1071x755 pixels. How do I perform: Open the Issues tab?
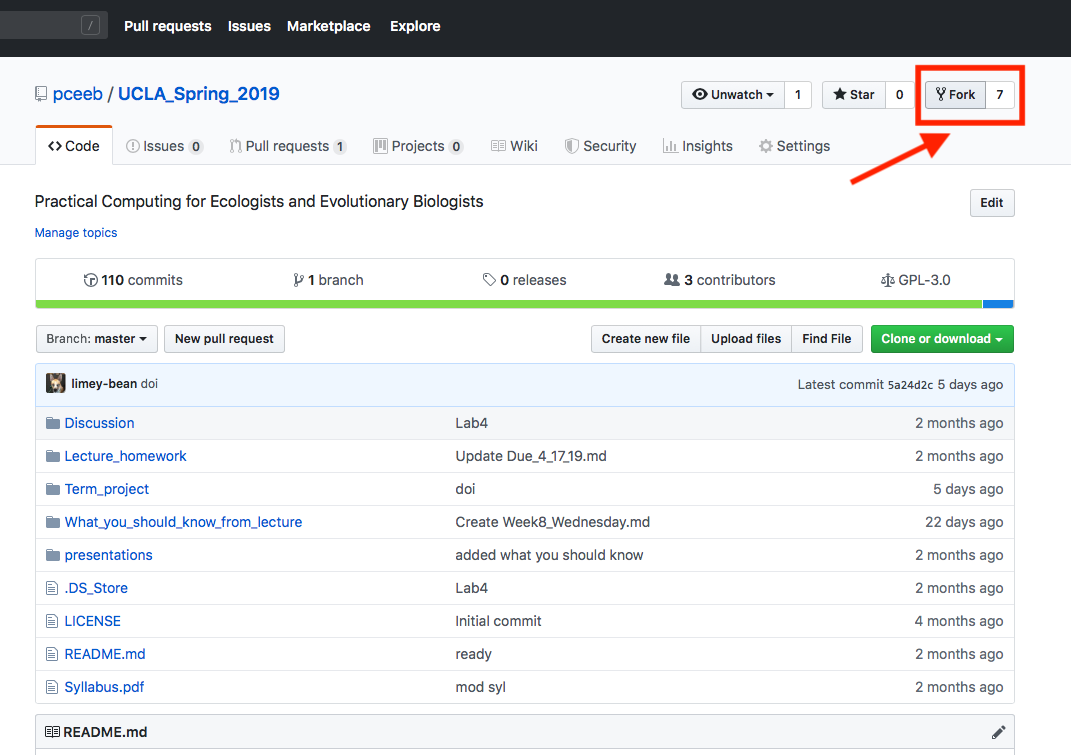(x=164, y=146)
